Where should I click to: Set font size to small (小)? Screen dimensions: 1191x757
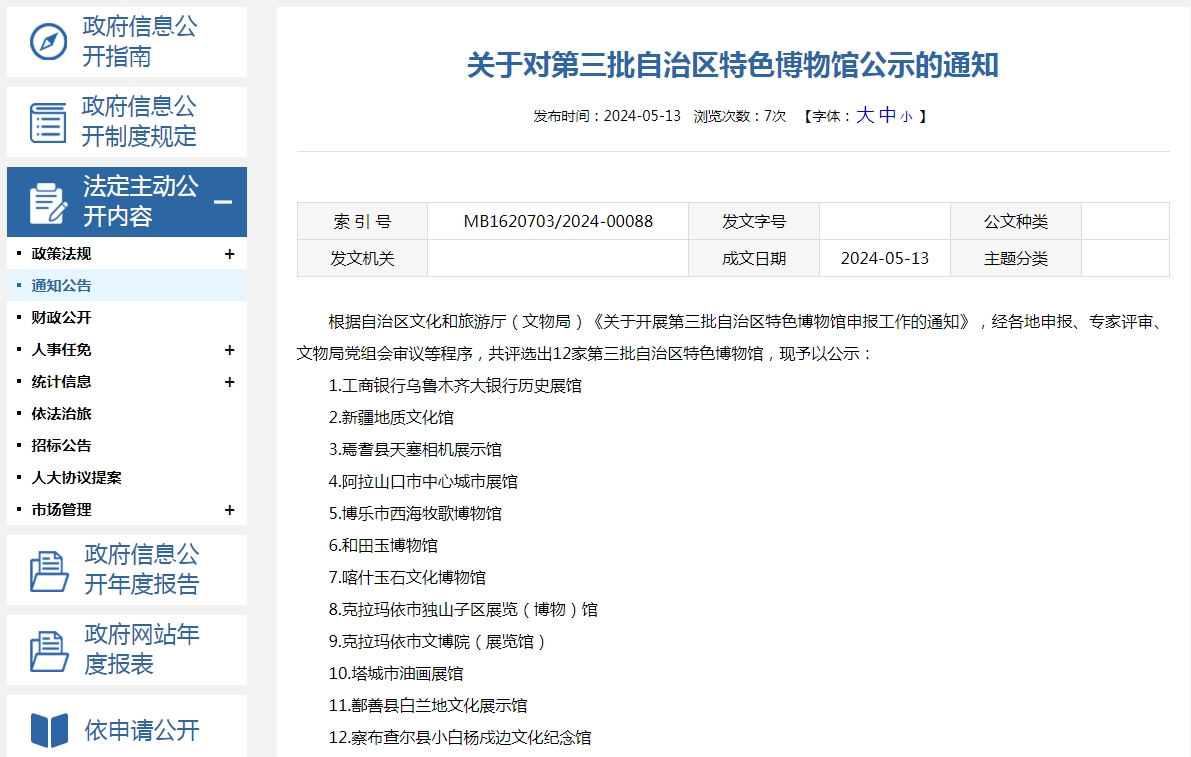click(906, 117)
